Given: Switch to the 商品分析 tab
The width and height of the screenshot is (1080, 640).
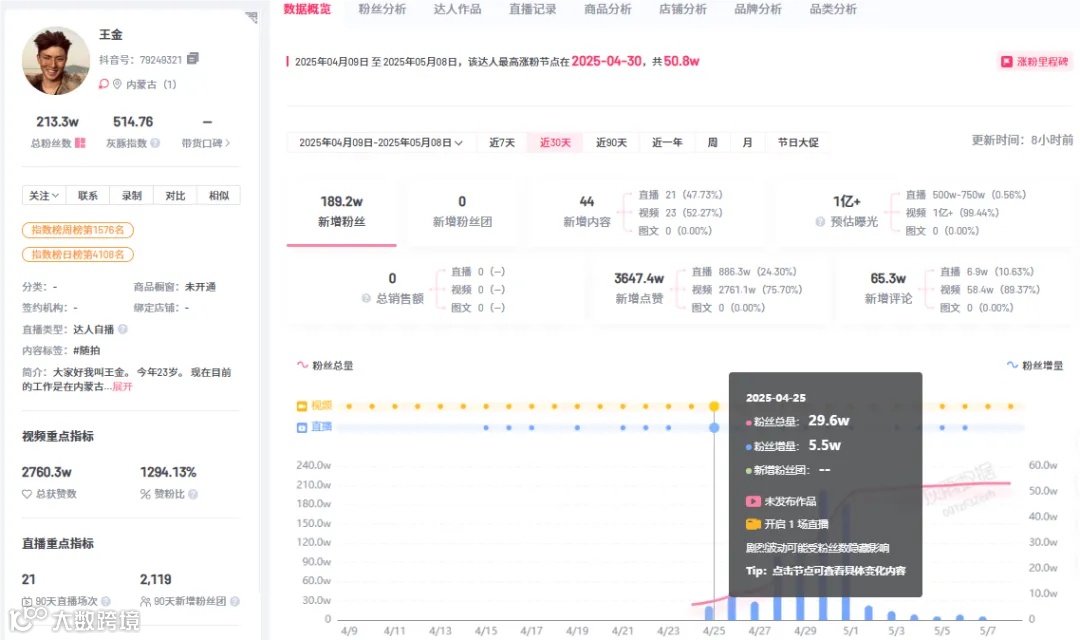Looking at the screenshot, I should point(608,9).
